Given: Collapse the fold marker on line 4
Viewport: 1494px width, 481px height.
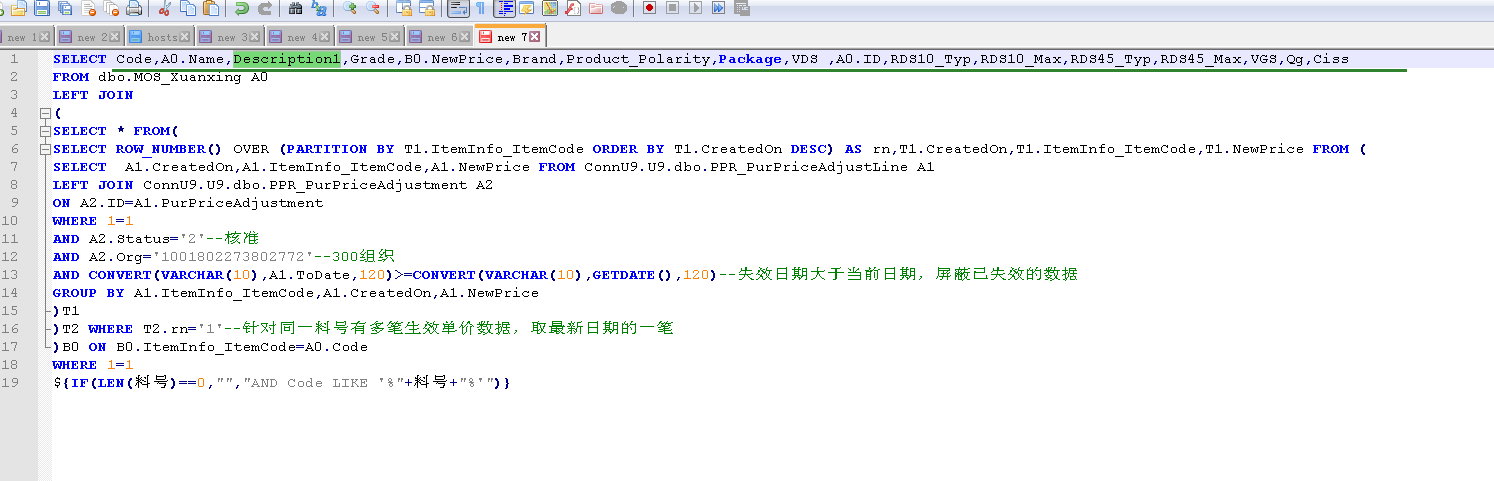Looking at the screenshot, I should click(x=45, y=113).
